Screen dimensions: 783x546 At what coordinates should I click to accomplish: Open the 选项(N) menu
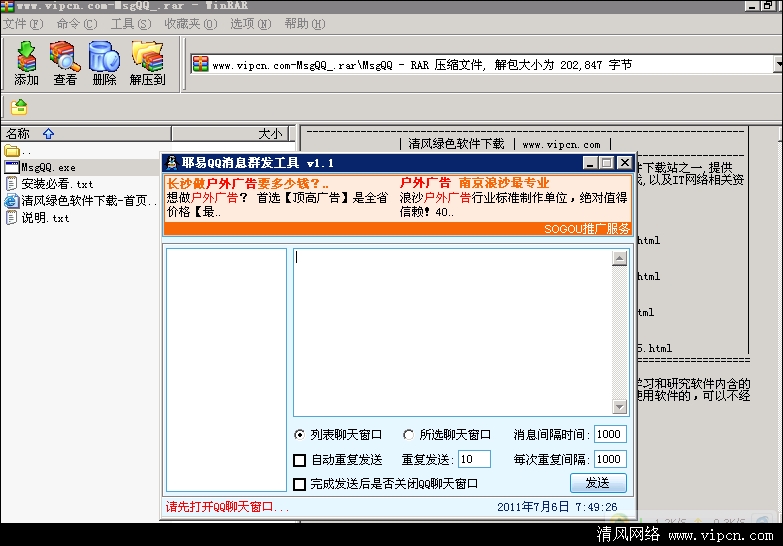(x=251, y=24)
